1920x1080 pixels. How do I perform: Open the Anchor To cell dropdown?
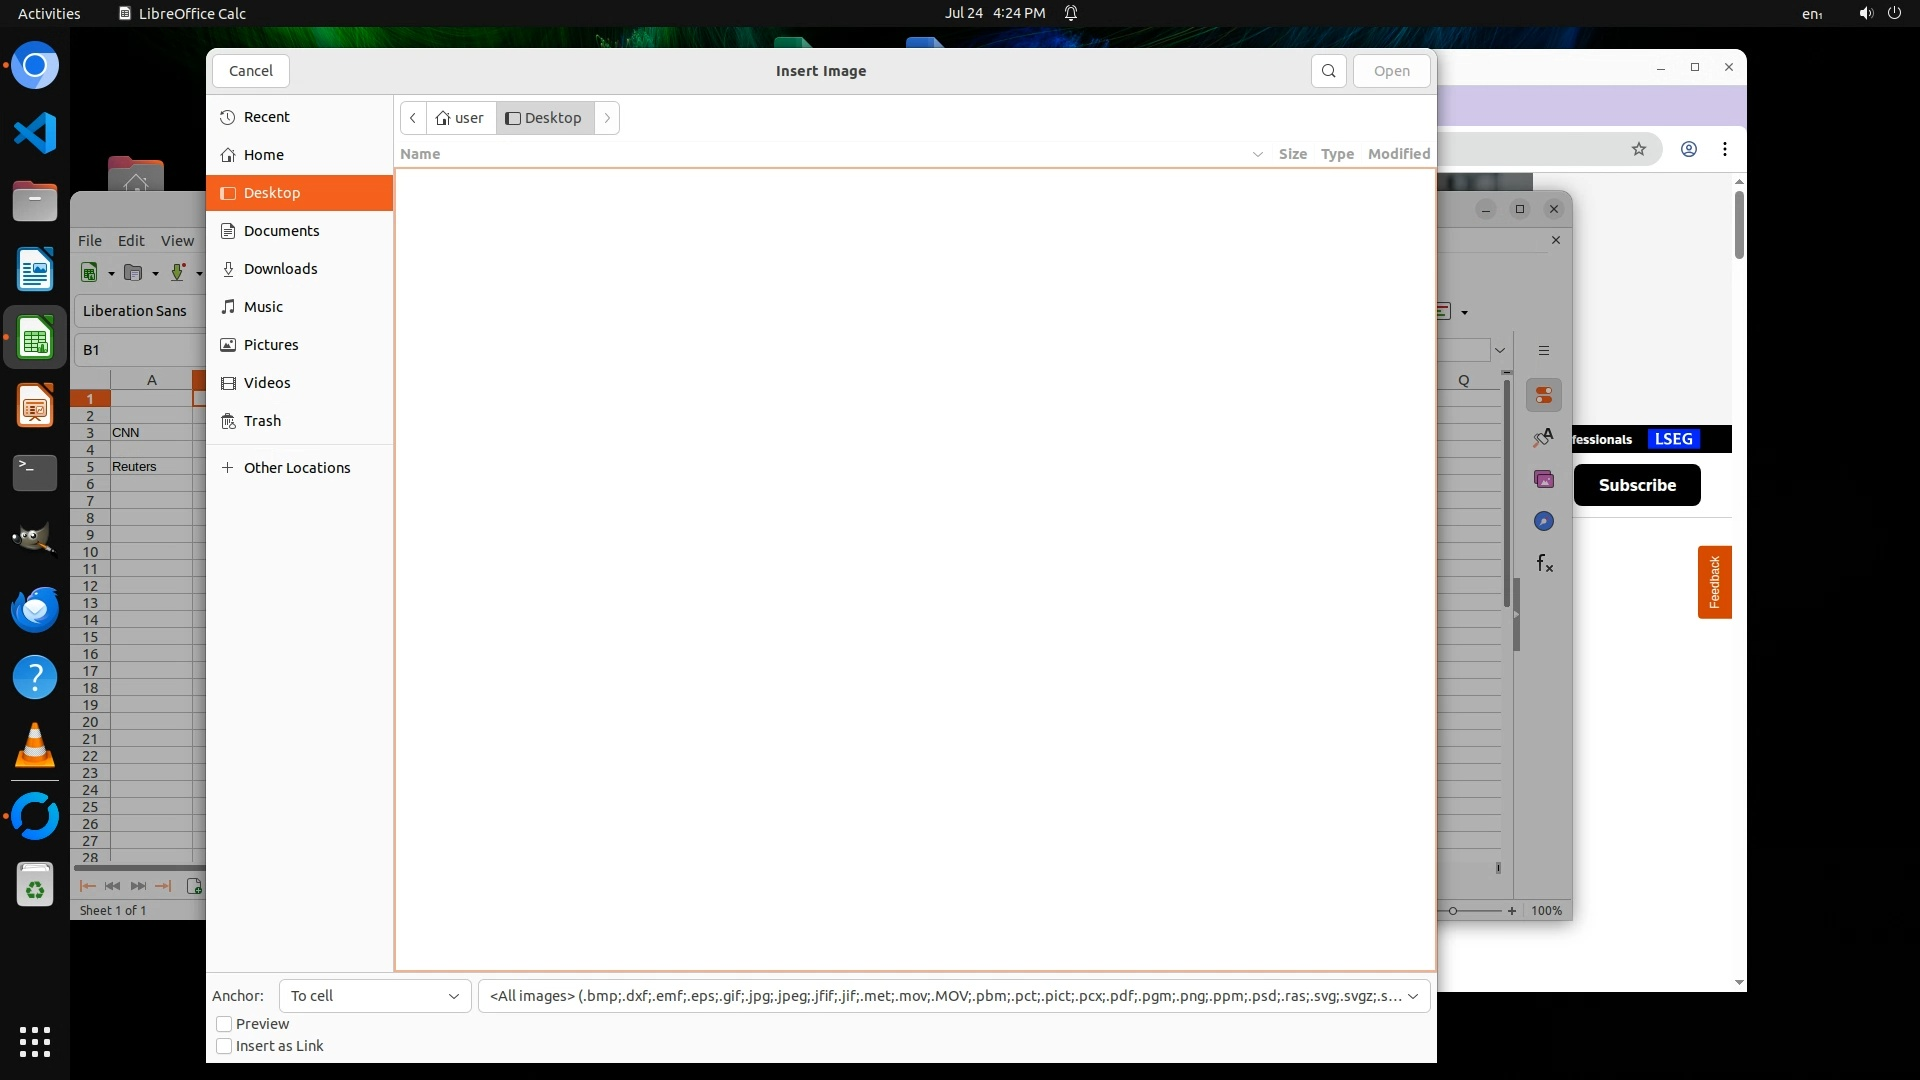coord(374,996)
